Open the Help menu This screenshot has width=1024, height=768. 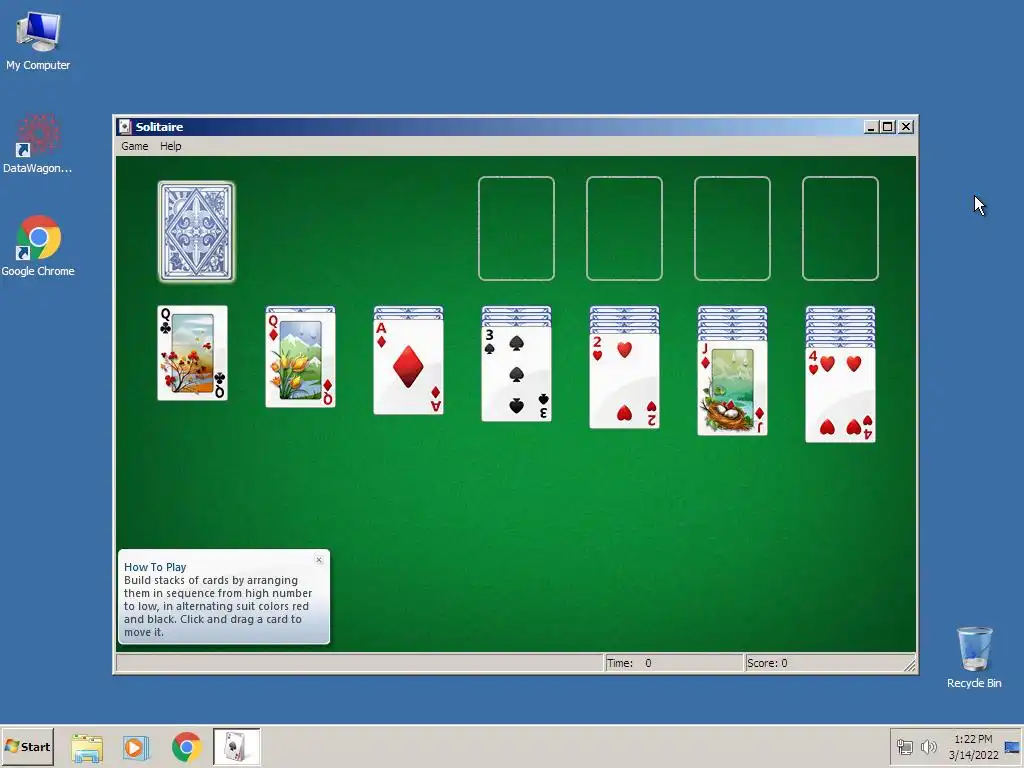pyautogui.click(x=170, y=146)
